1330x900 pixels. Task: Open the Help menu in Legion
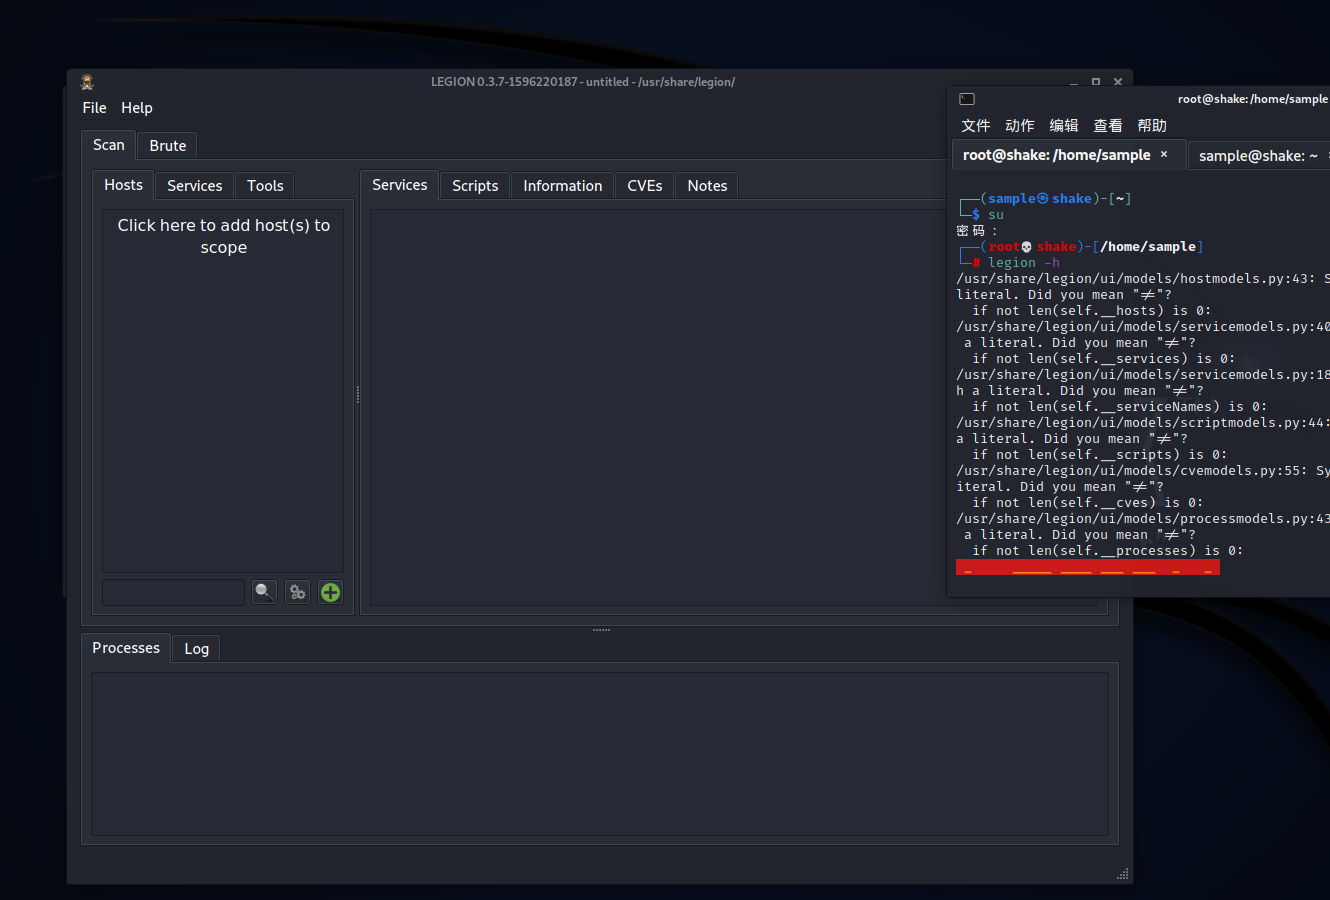pos(137,108)
